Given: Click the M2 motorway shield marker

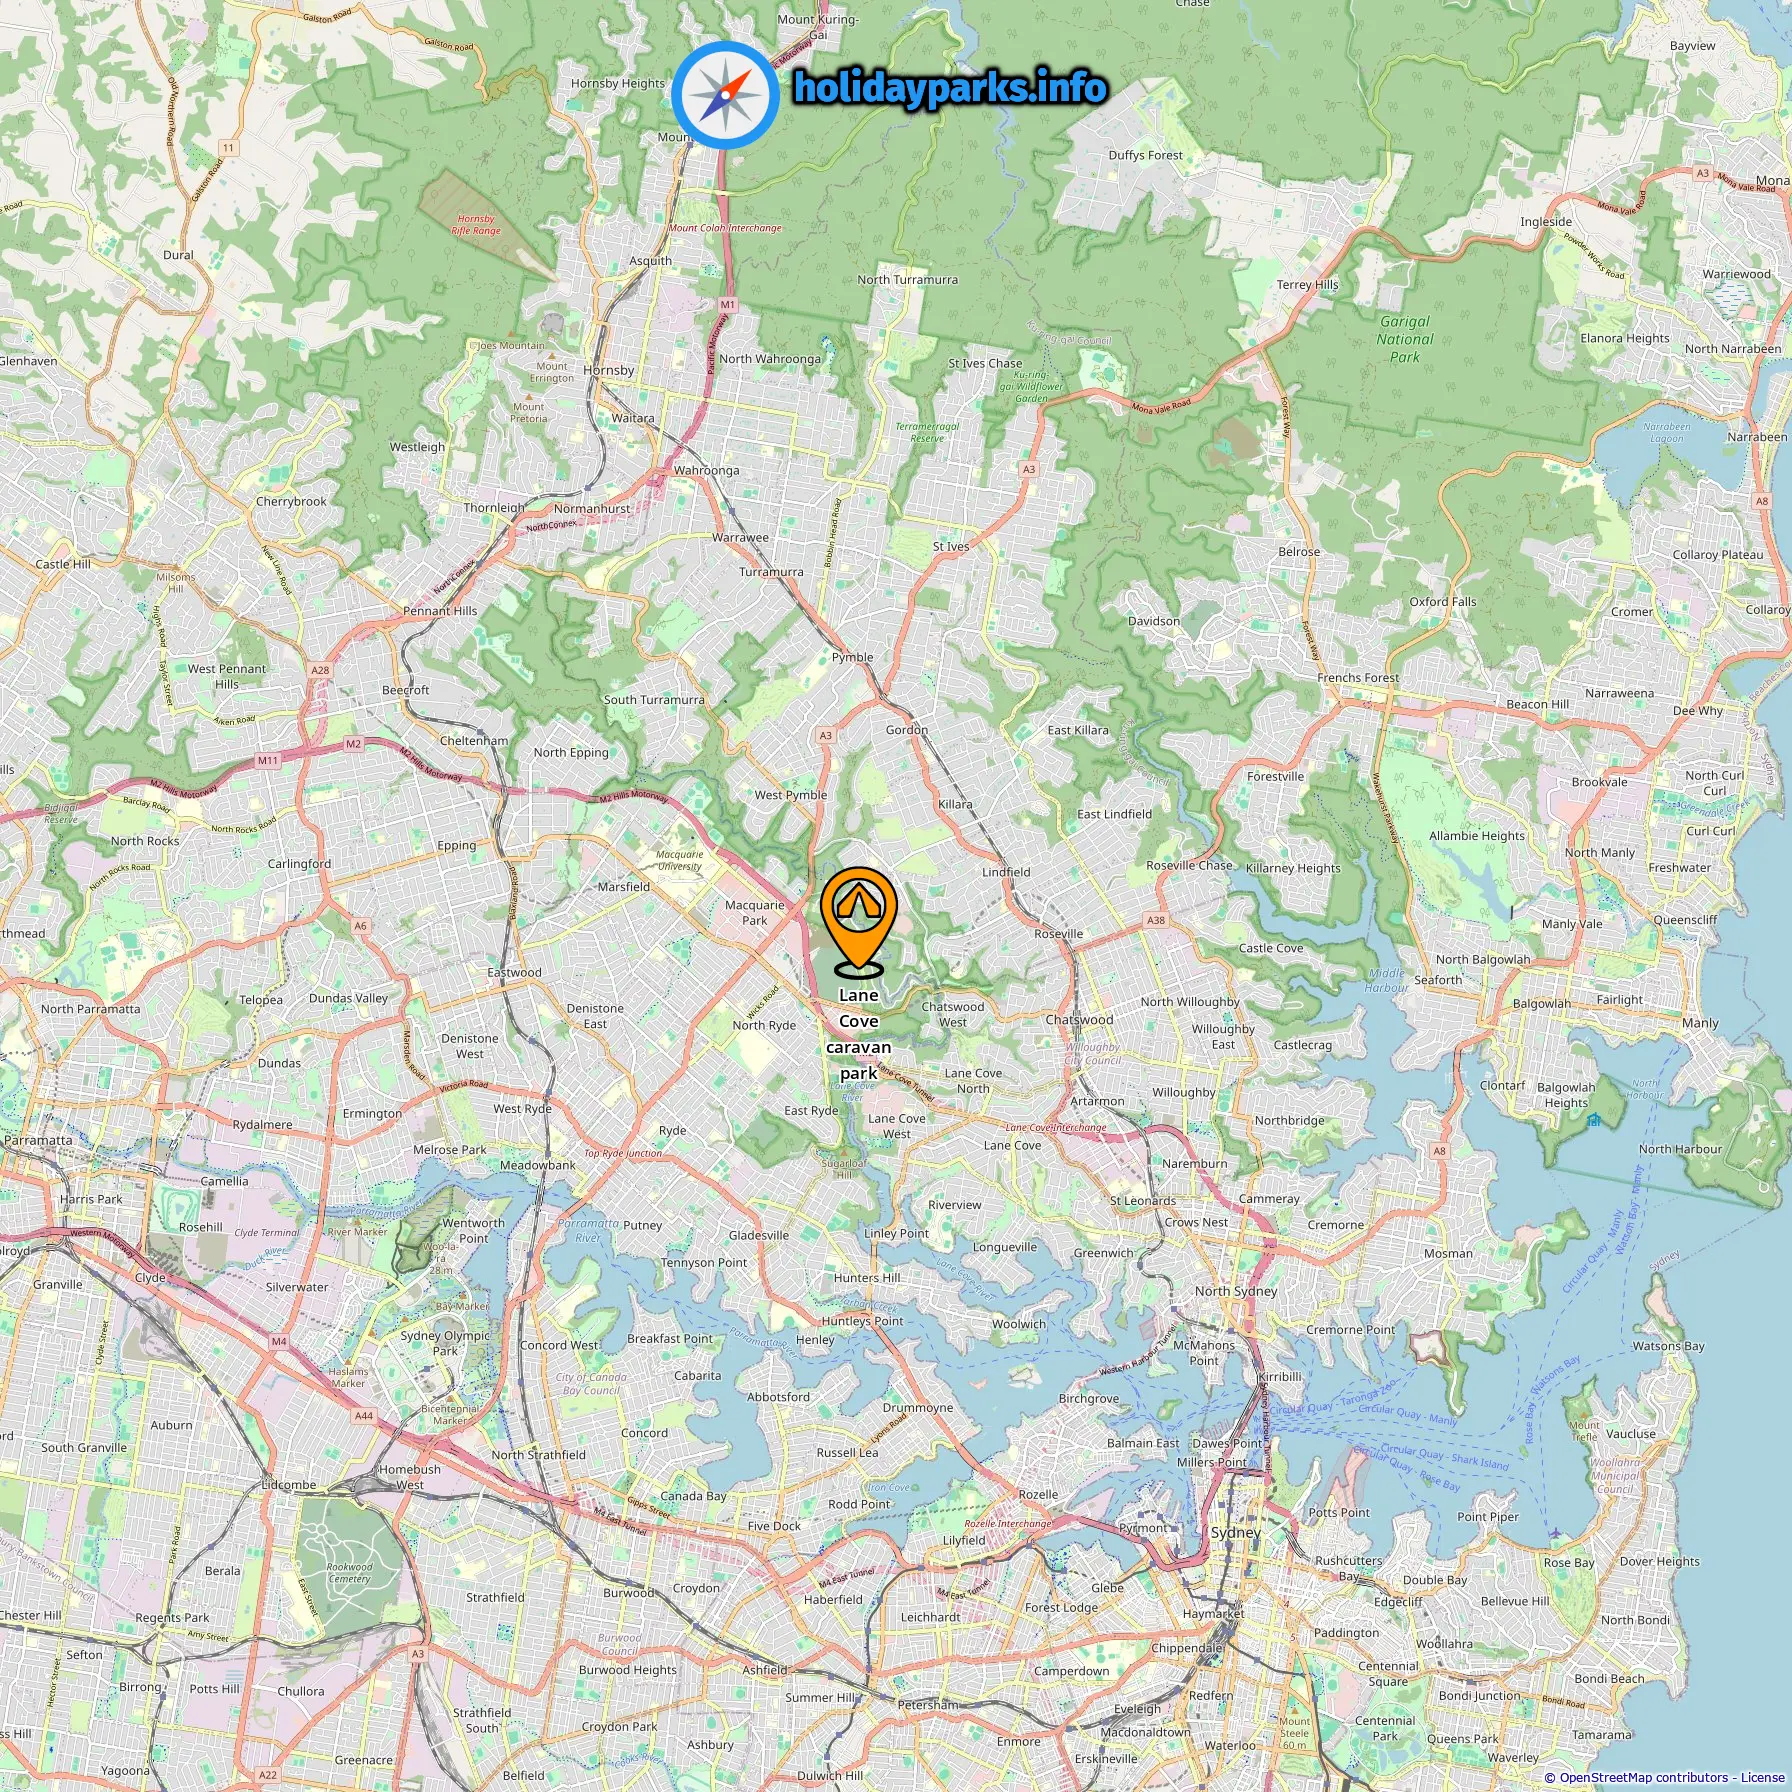Looking at the screenshot, I should pyautogui.click(x=353, y=744).
